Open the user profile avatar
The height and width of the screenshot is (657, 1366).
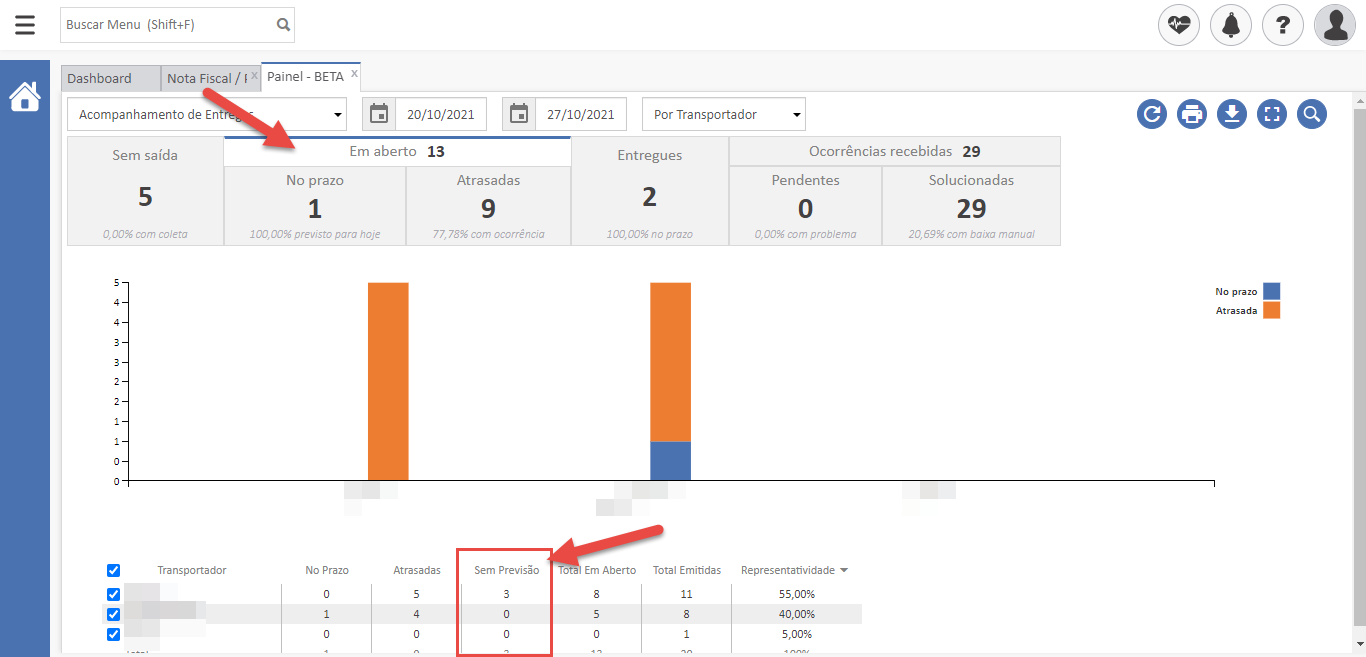(x=1335, y=25)
